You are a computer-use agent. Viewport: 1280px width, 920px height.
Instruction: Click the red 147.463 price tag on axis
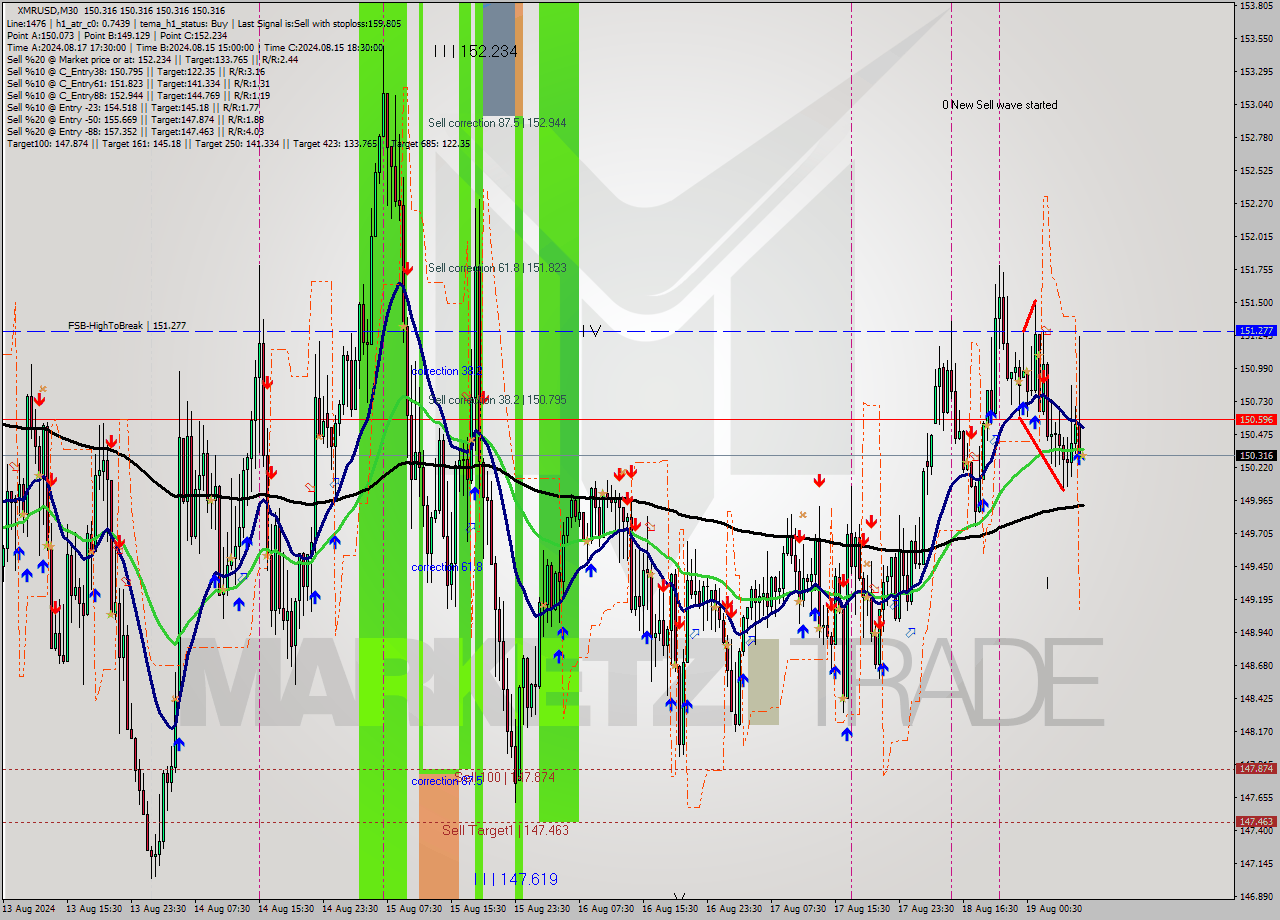[1256, 821]
